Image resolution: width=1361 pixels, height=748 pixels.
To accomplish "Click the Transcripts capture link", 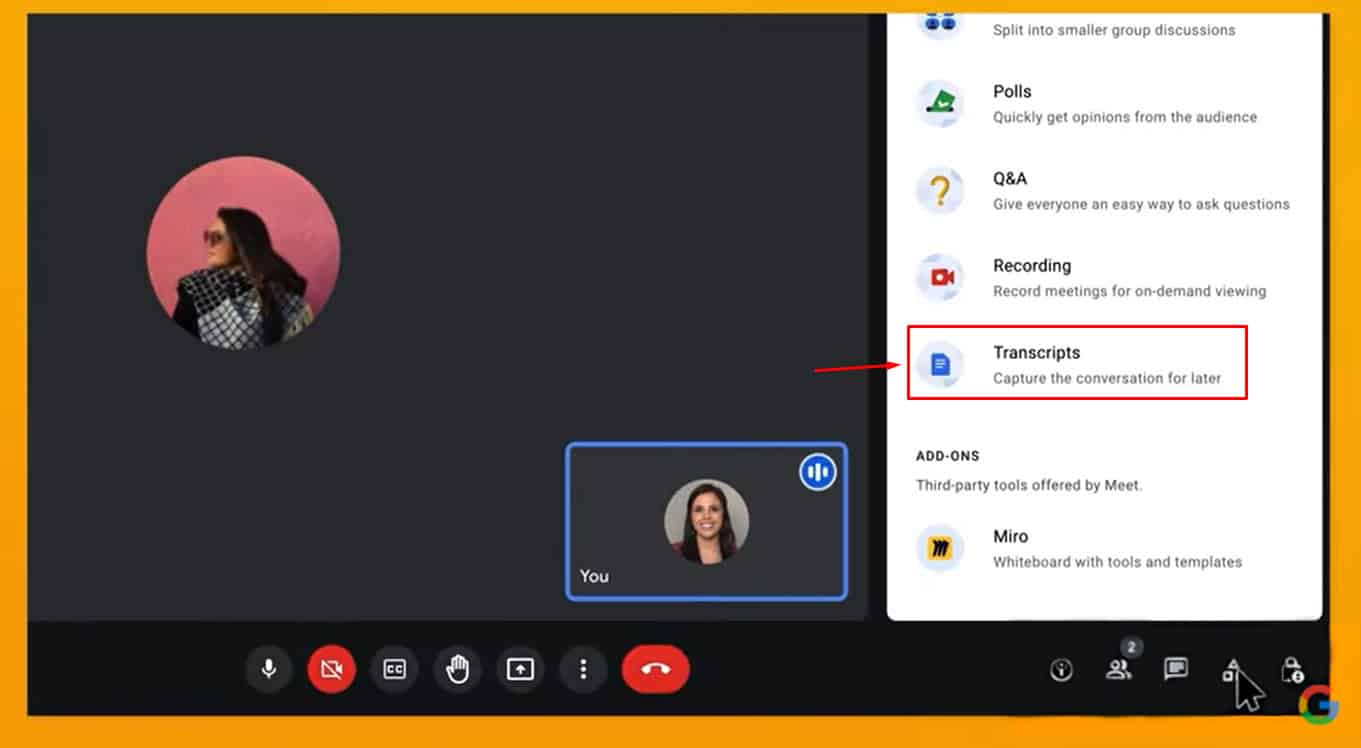I will click(1106, 378).
